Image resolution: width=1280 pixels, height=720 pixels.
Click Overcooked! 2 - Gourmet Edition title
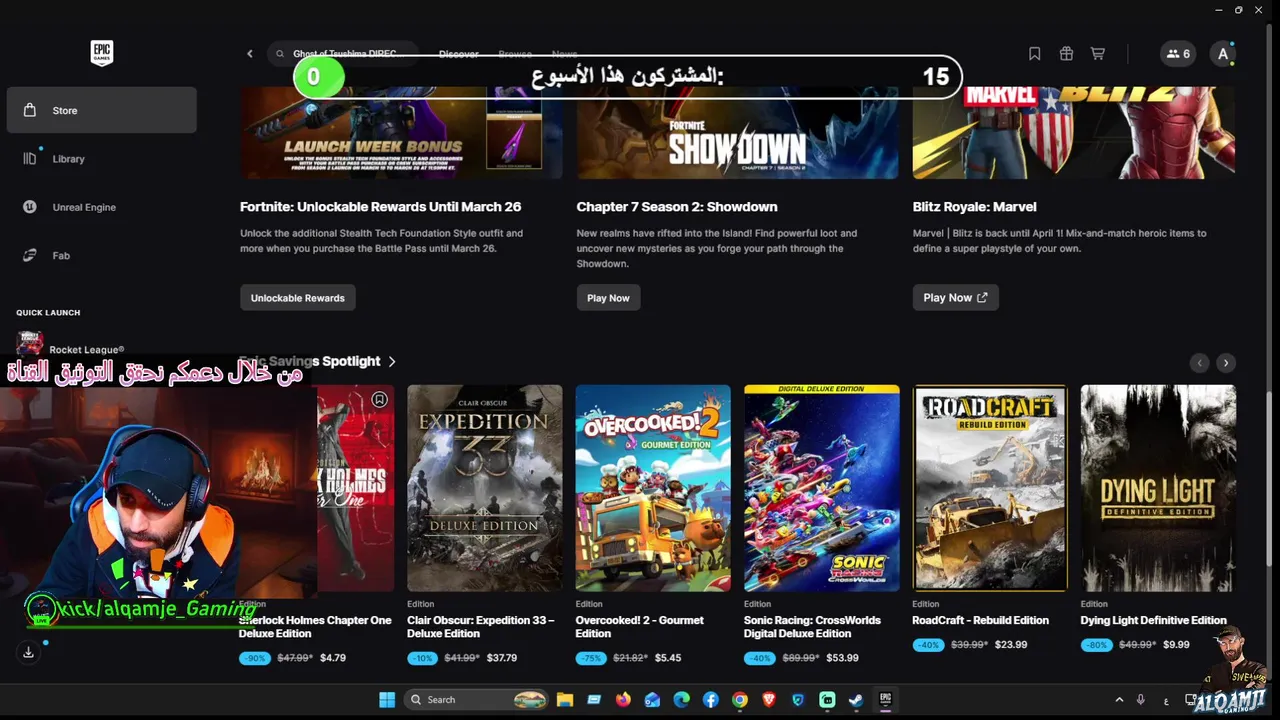pyautogui.click(x=640, y=627)
